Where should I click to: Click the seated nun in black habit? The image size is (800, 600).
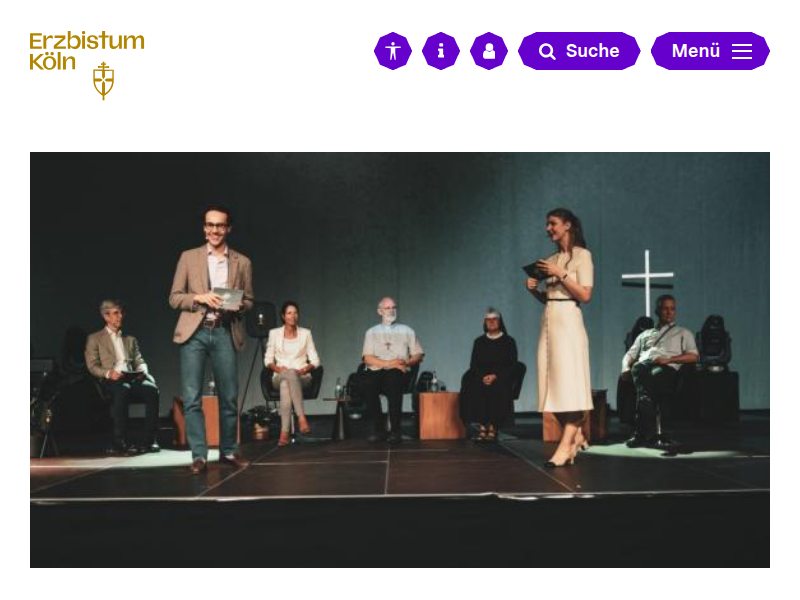(489, 375)
